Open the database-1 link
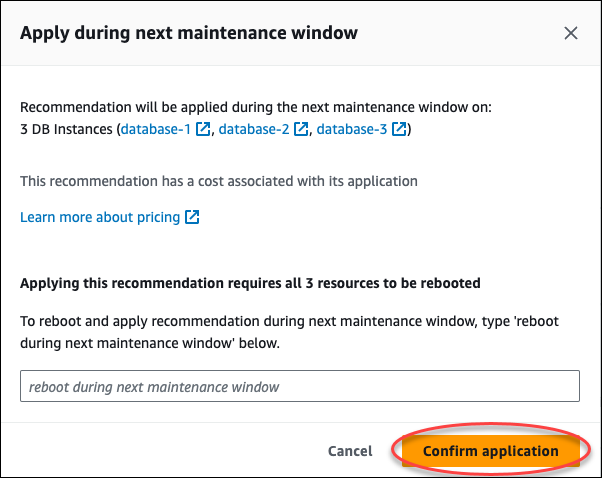 tap(156, 129)
